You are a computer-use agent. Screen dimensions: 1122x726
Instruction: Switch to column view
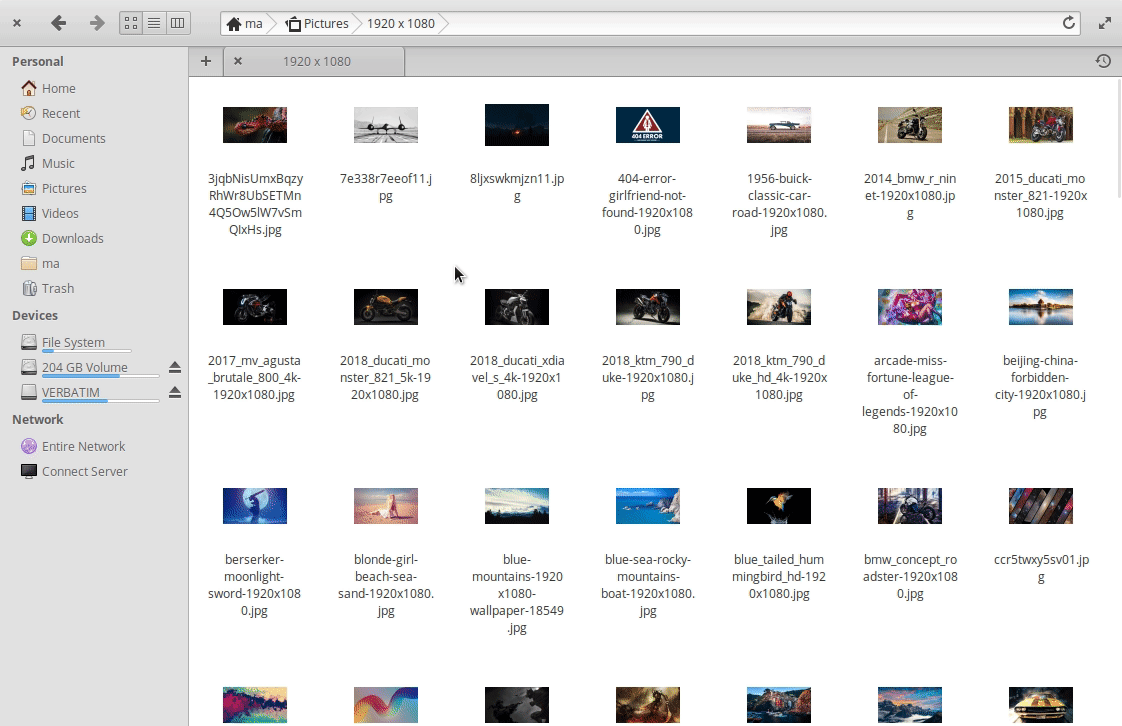click(x=177, y=24)
